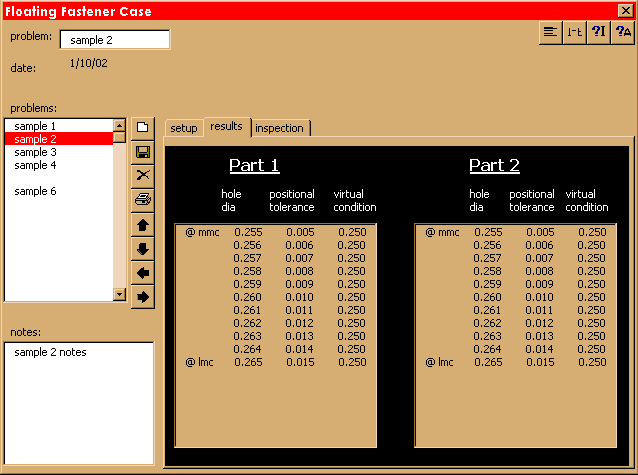Click the new problem blank-page icon

point(142,128)
